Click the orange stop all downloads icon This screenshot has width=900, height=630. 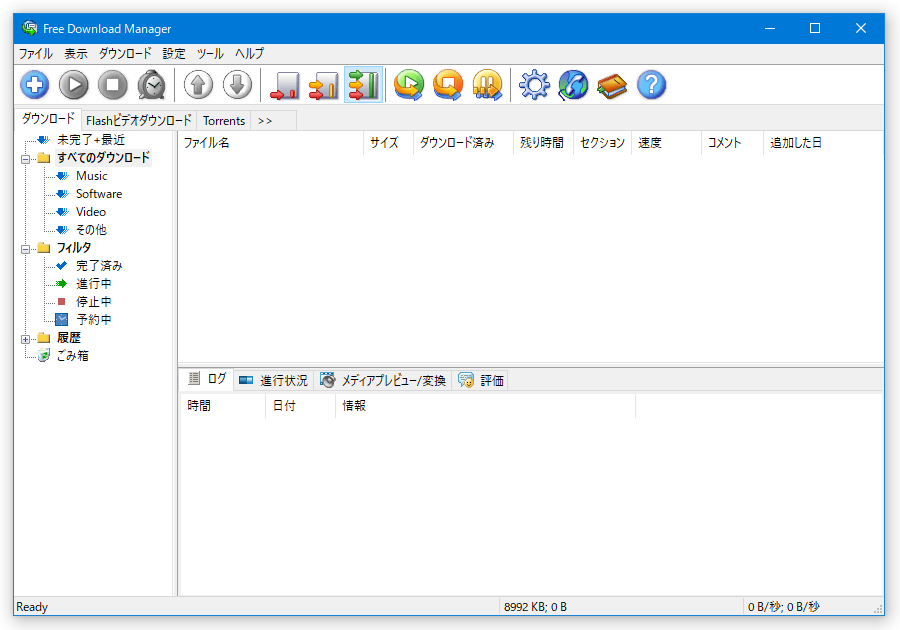[448, 85]
